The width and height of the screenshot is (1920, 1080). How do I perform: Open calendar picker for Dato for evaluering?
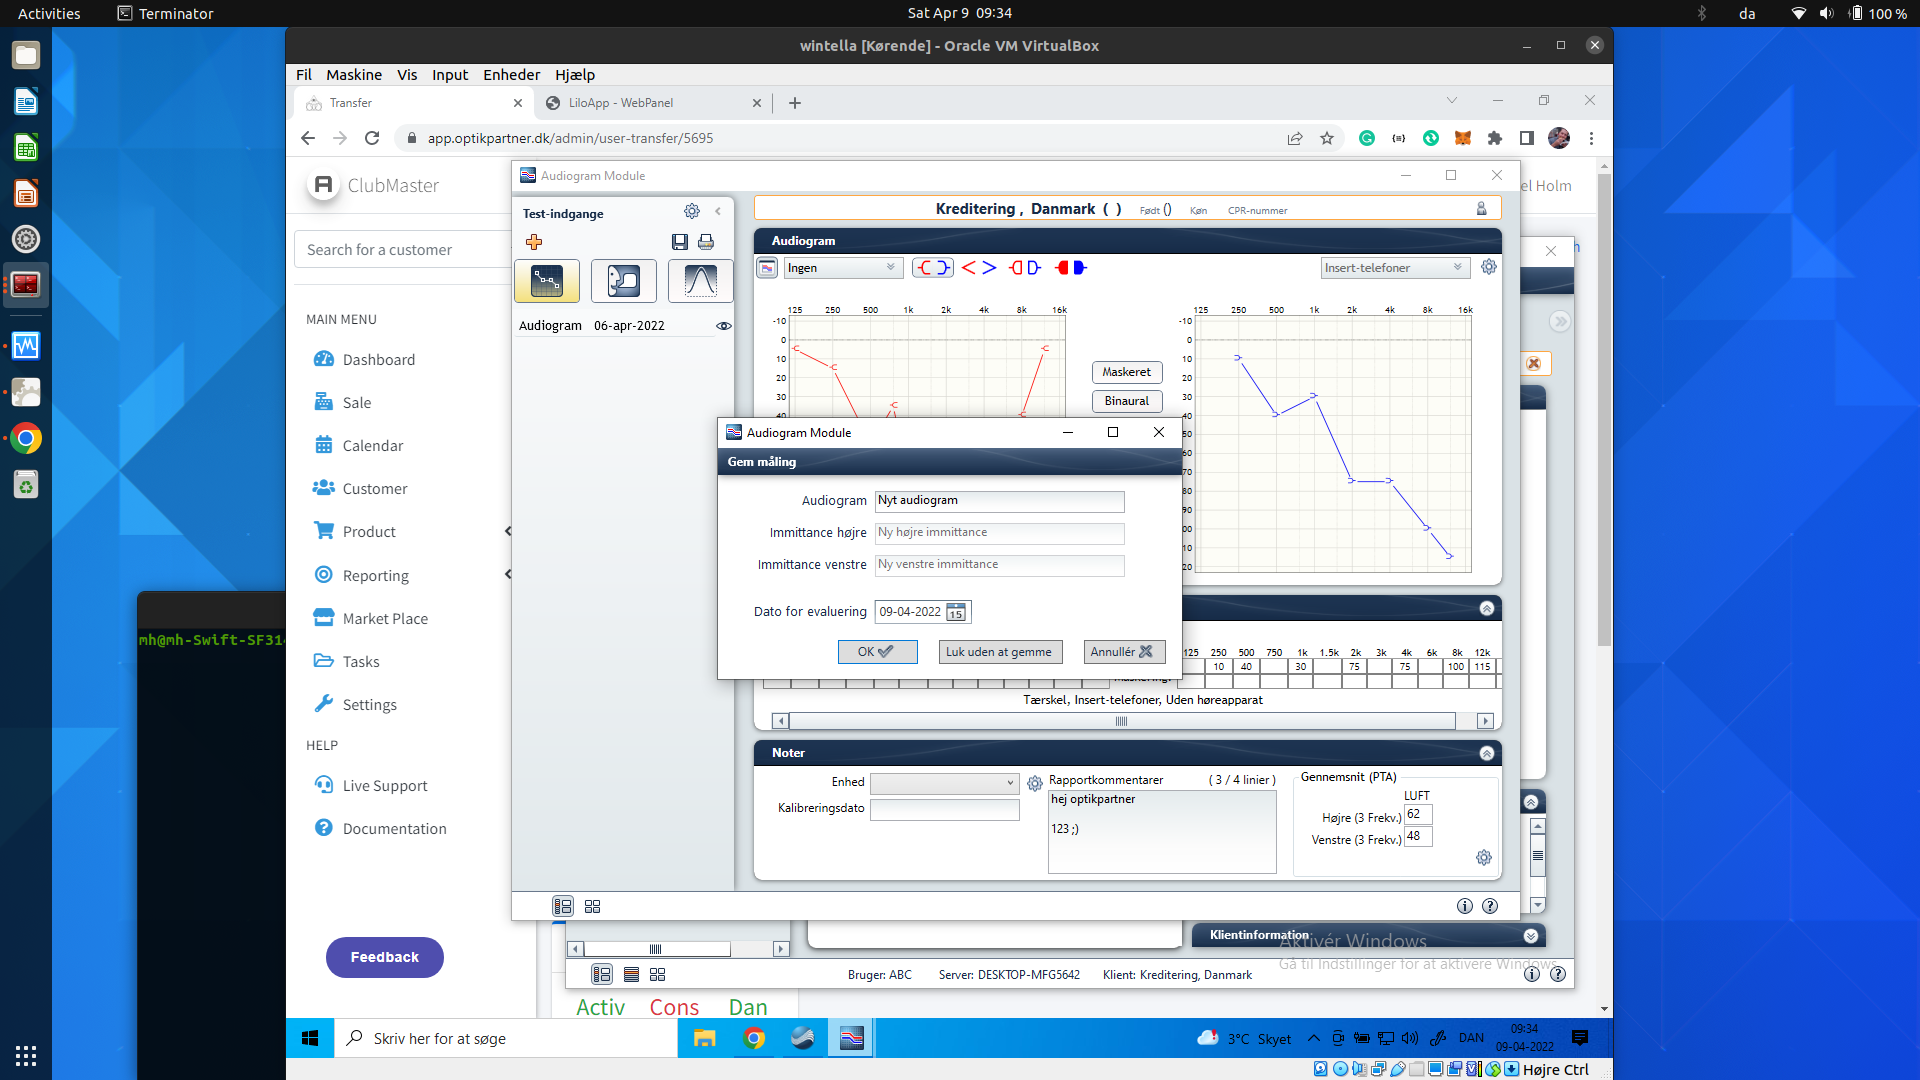(x=956, y=612)
